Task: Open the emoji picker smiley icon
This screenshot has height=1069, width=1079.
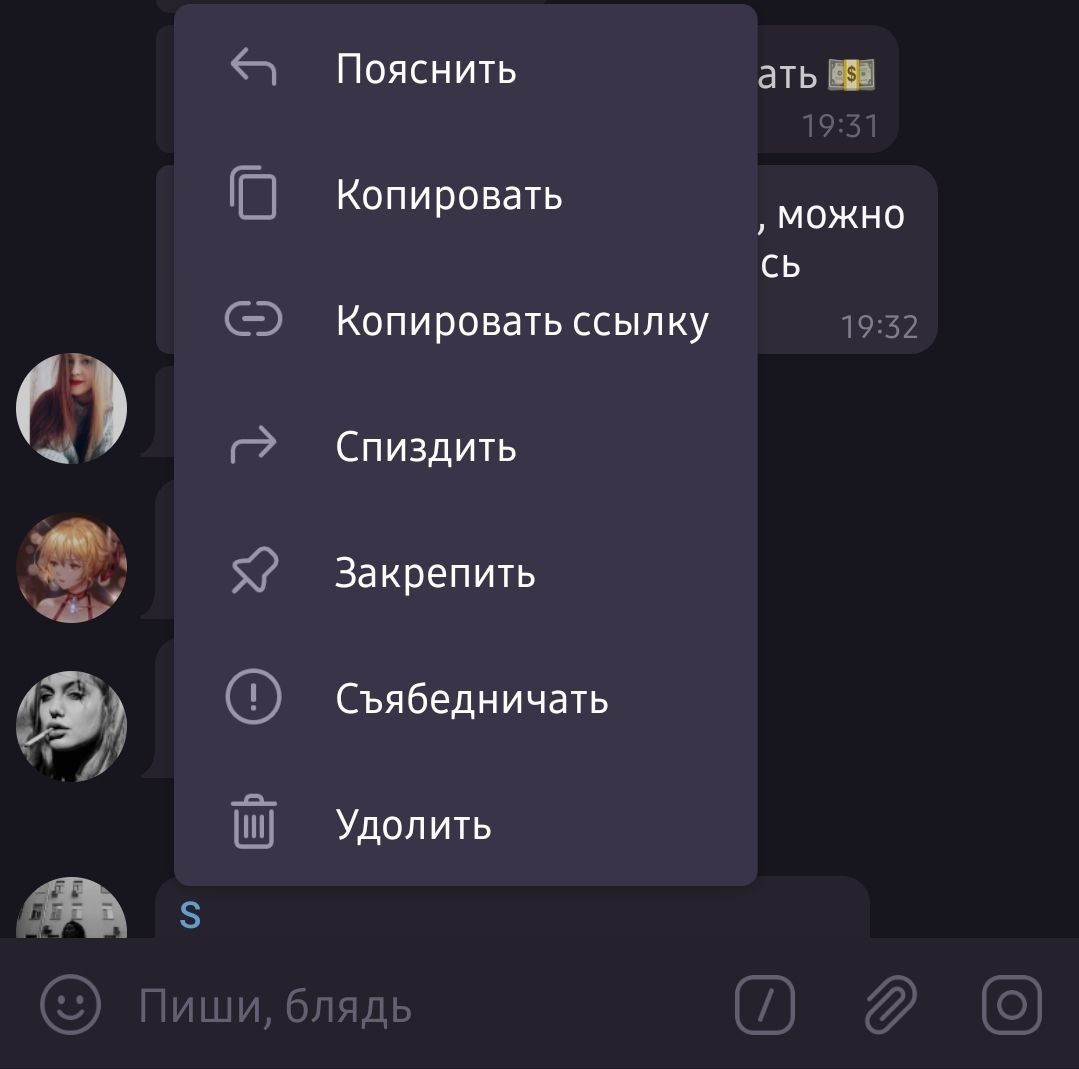Action: click(70, 1004)
